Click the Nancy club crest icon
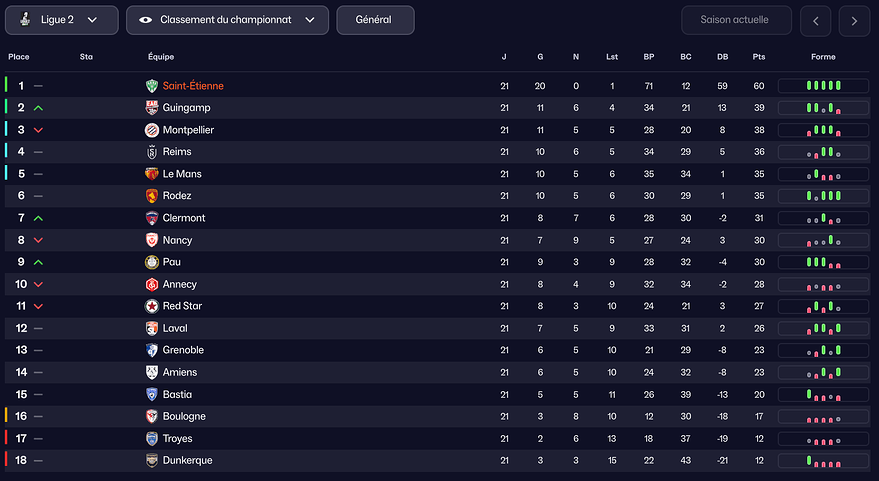This screenshot has height=481, width=879. tap(152, 240)
